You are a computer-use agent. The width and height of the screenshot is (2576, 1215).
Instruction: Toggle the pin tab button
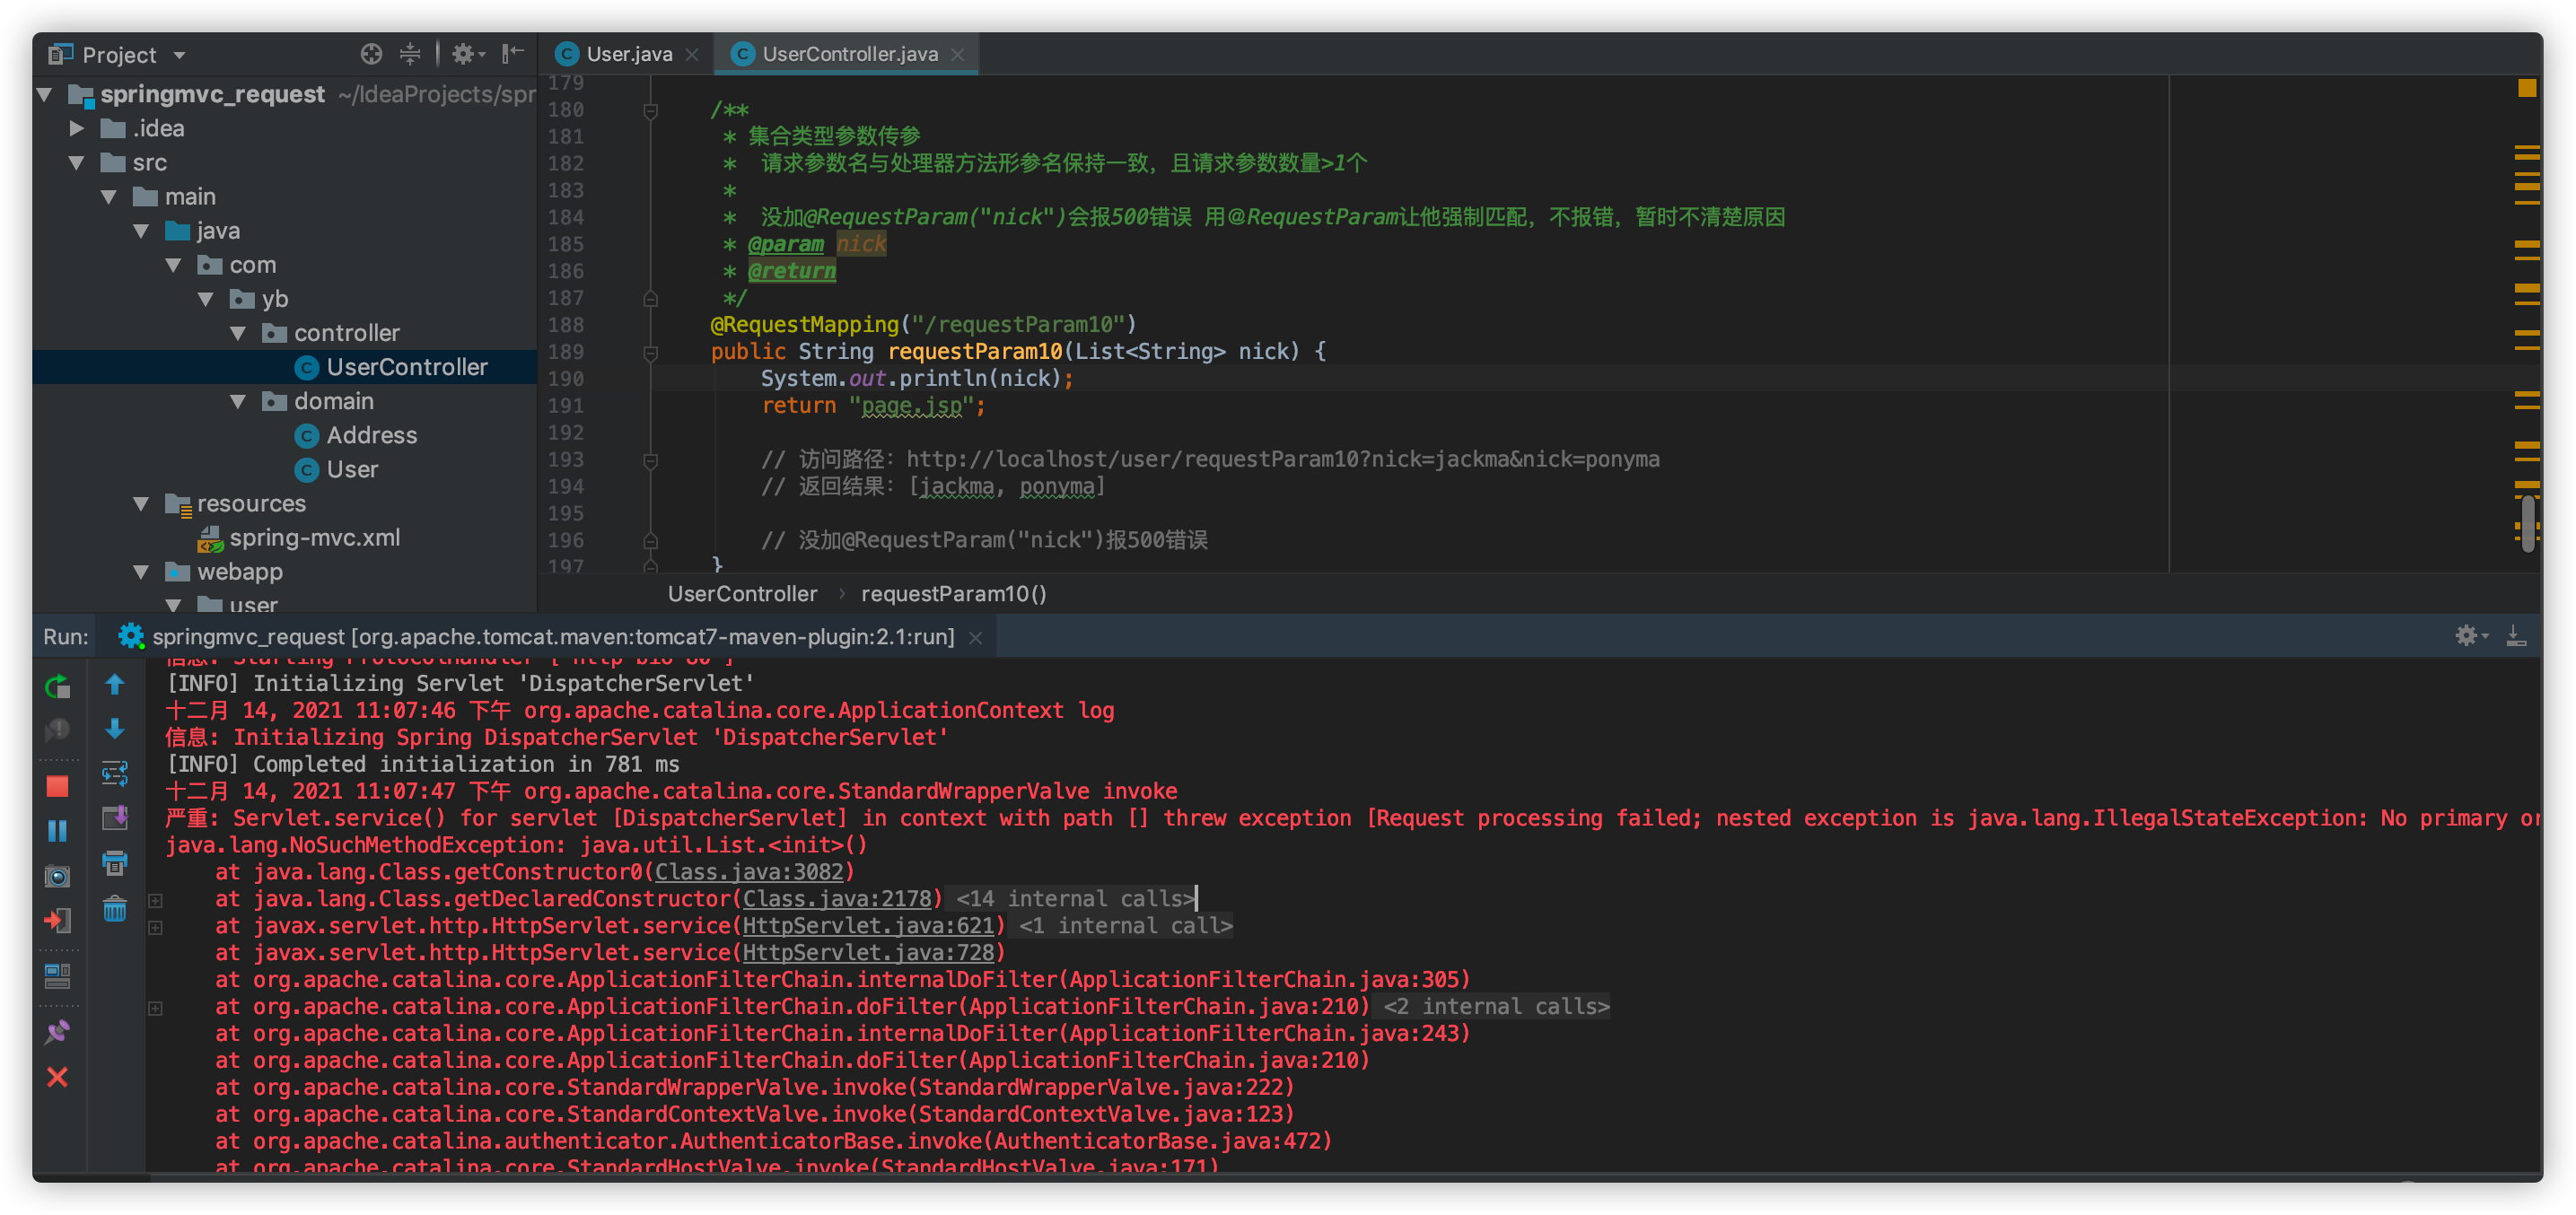57,1032
